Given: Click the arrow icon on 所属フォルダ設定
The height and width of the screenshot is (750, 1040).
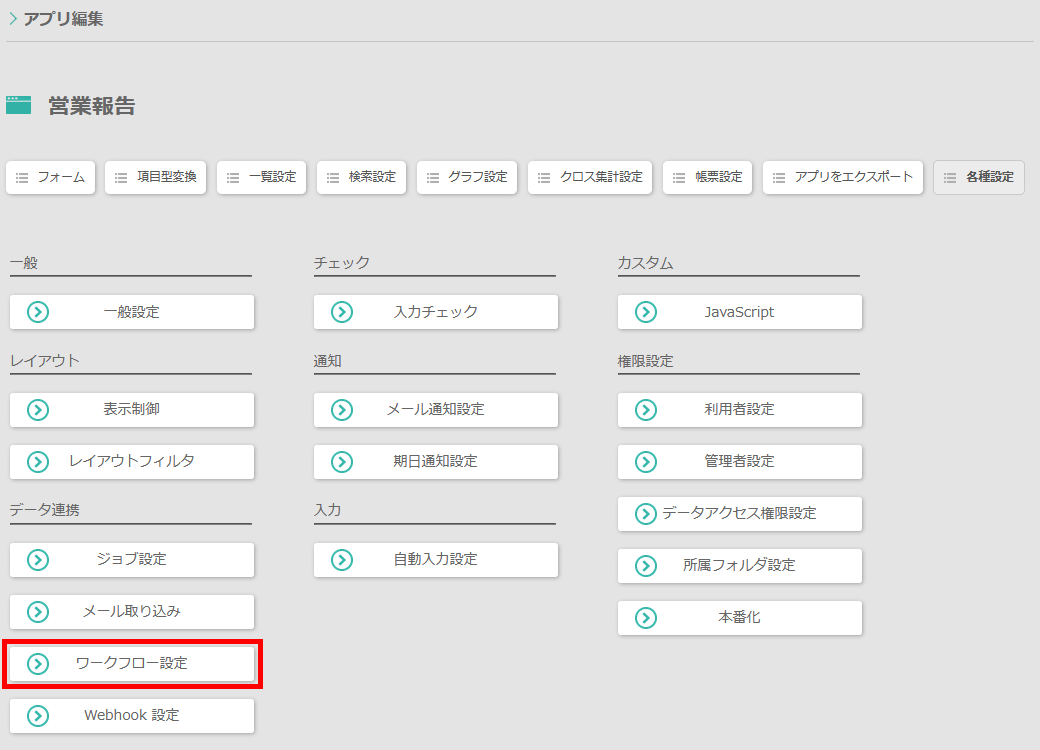Looking at the screenshot, I should pos(646,565).
